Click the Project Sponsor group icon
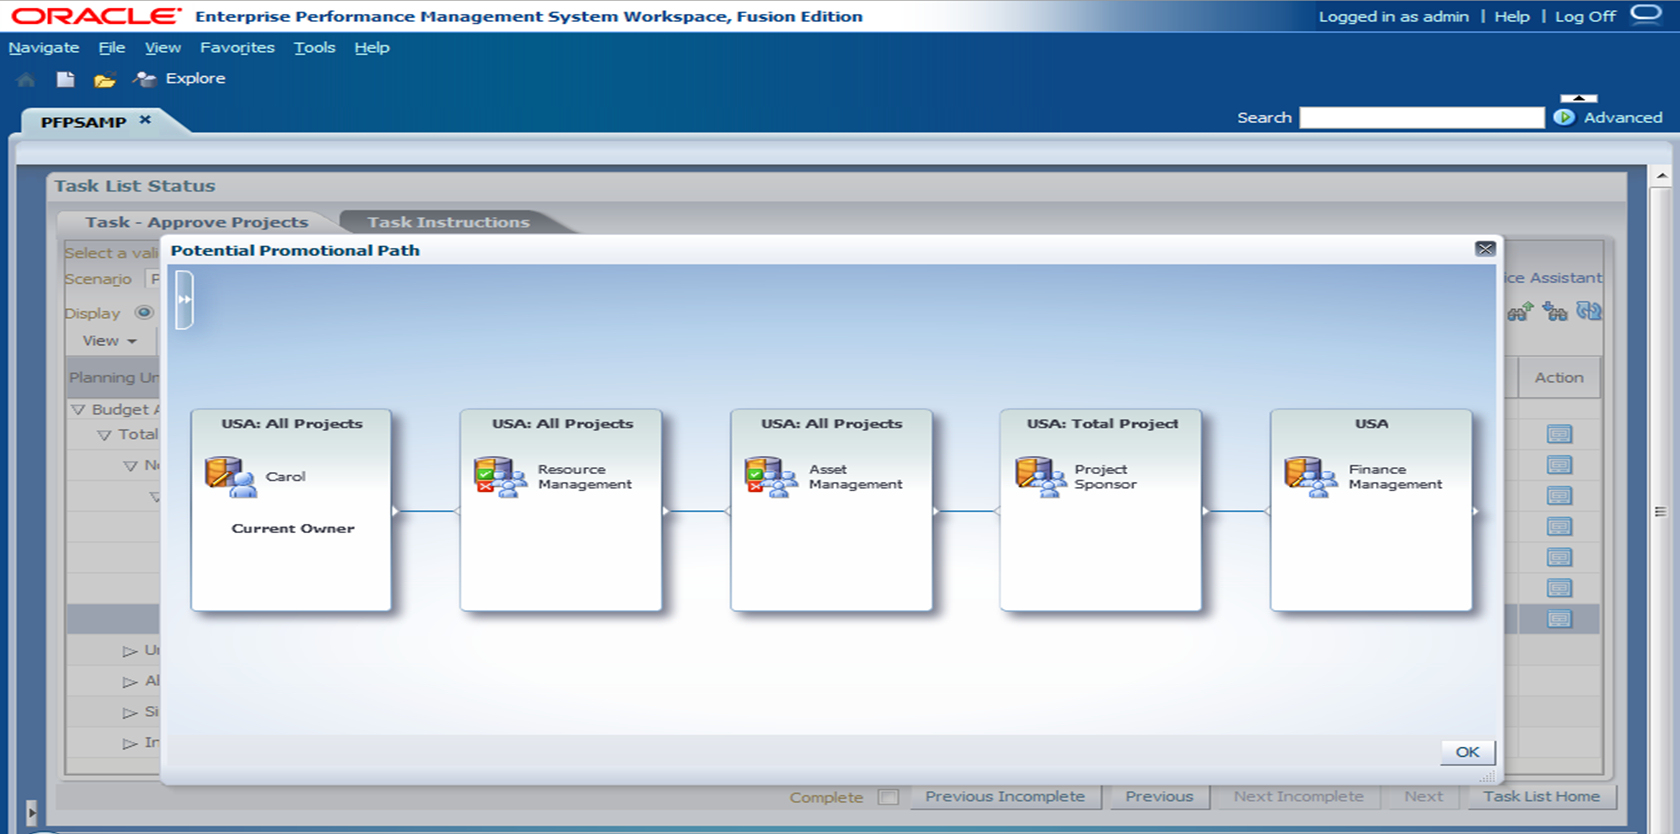The height and width of the screenshot is (834, 1680). 1041,477
